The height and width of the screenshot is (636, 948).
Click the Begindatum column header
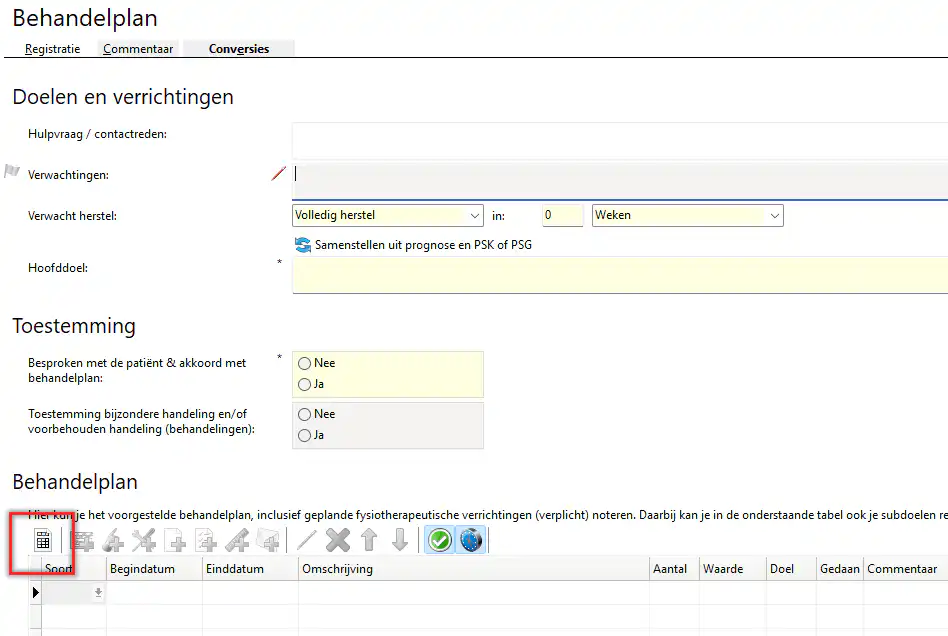pos(154,569)
